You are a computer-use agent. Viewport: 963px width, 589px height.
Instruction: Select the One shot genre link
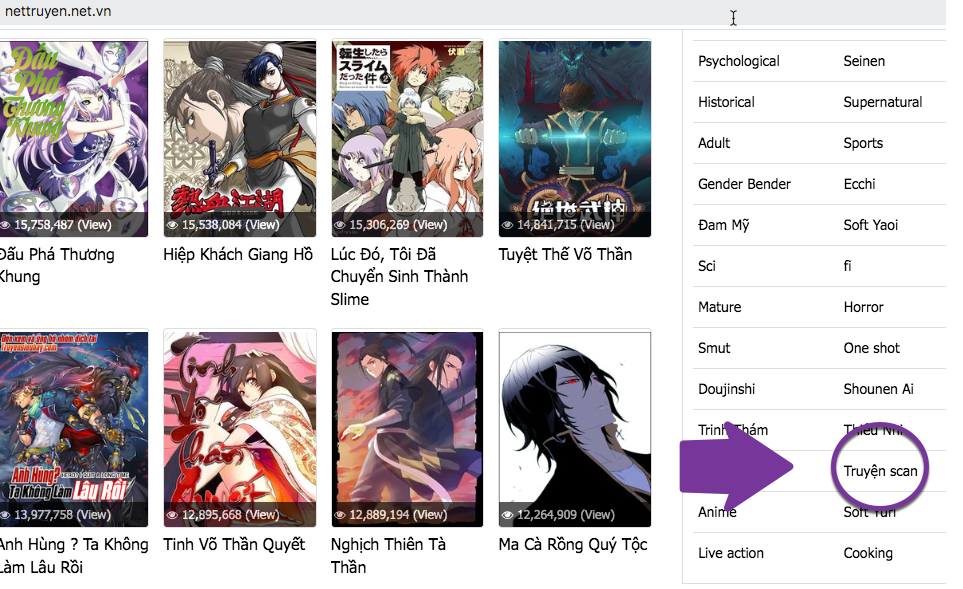[x=871, y=348]
